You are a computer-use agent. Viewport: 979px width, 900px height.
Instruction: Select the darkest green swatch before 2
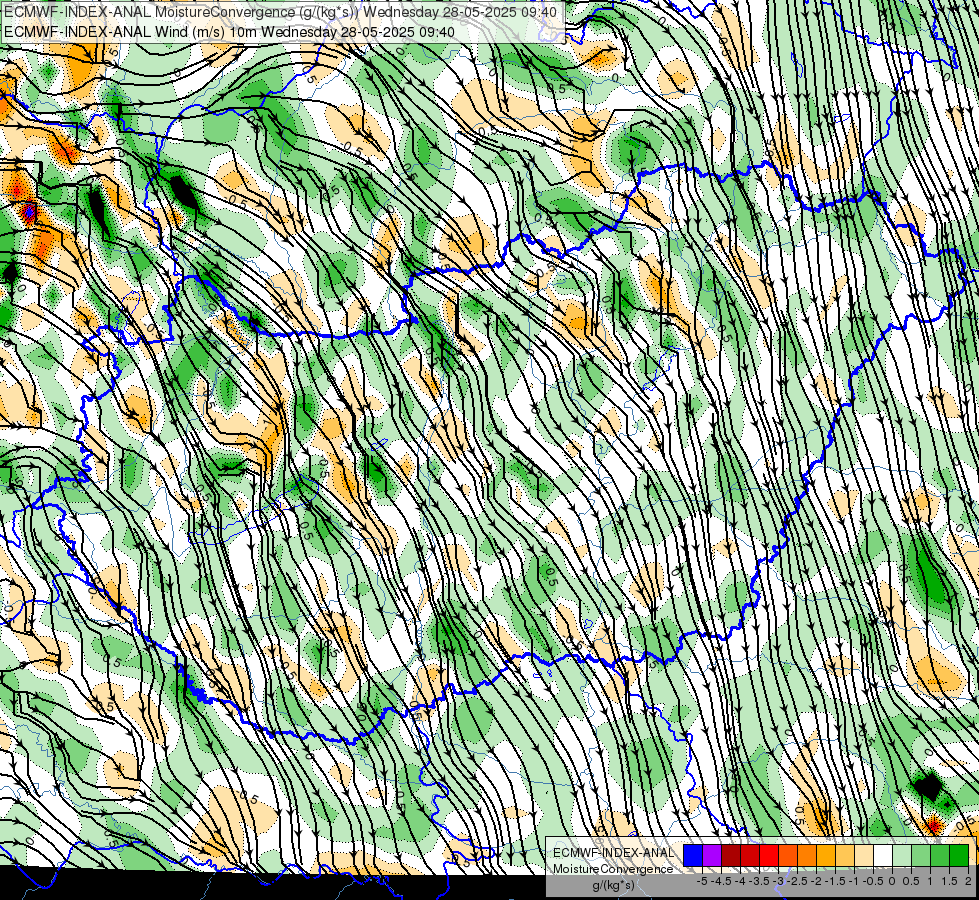pos(959,856)
